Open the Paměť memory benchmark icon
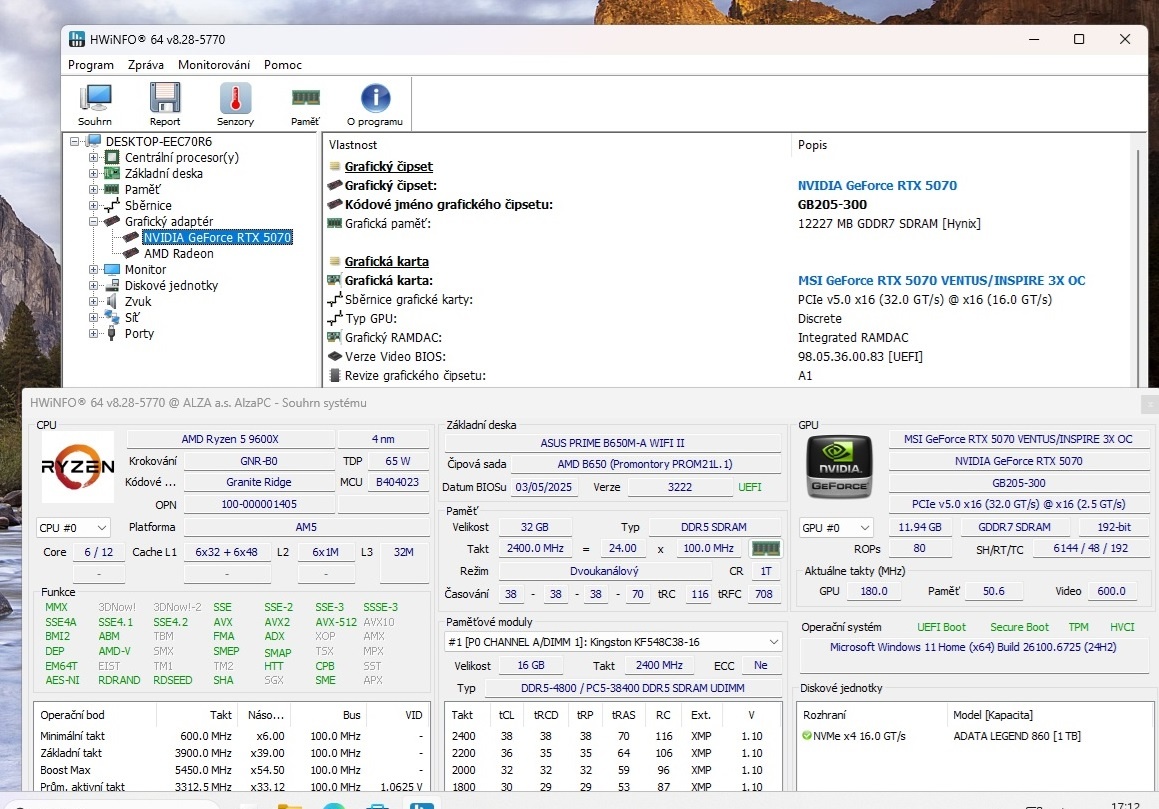The height and width of the screenshot is (809, 1159). [304, 101]
